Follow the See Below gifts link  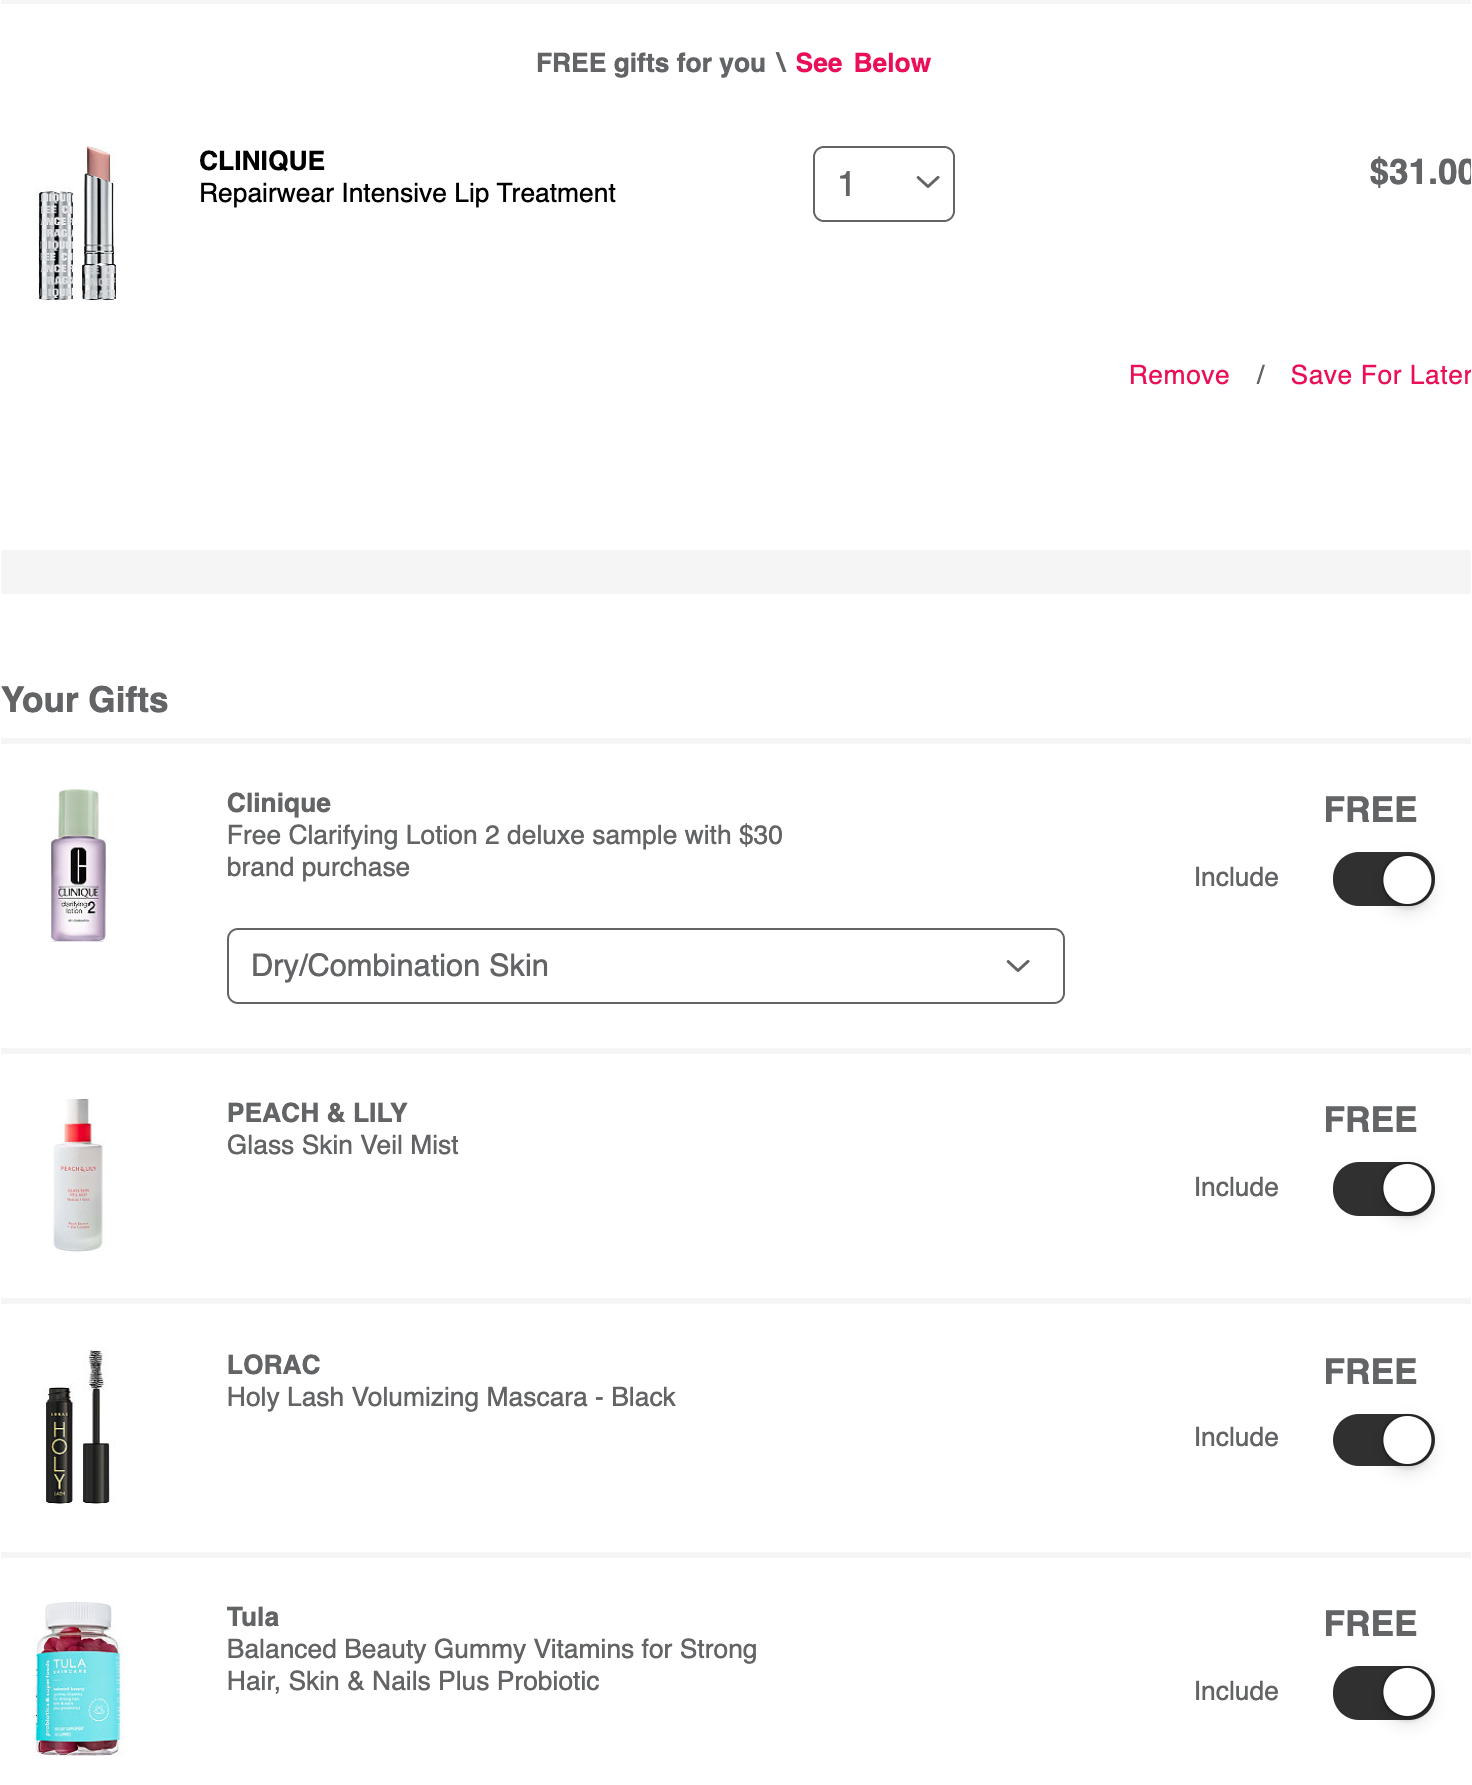[x=863, y=63]
